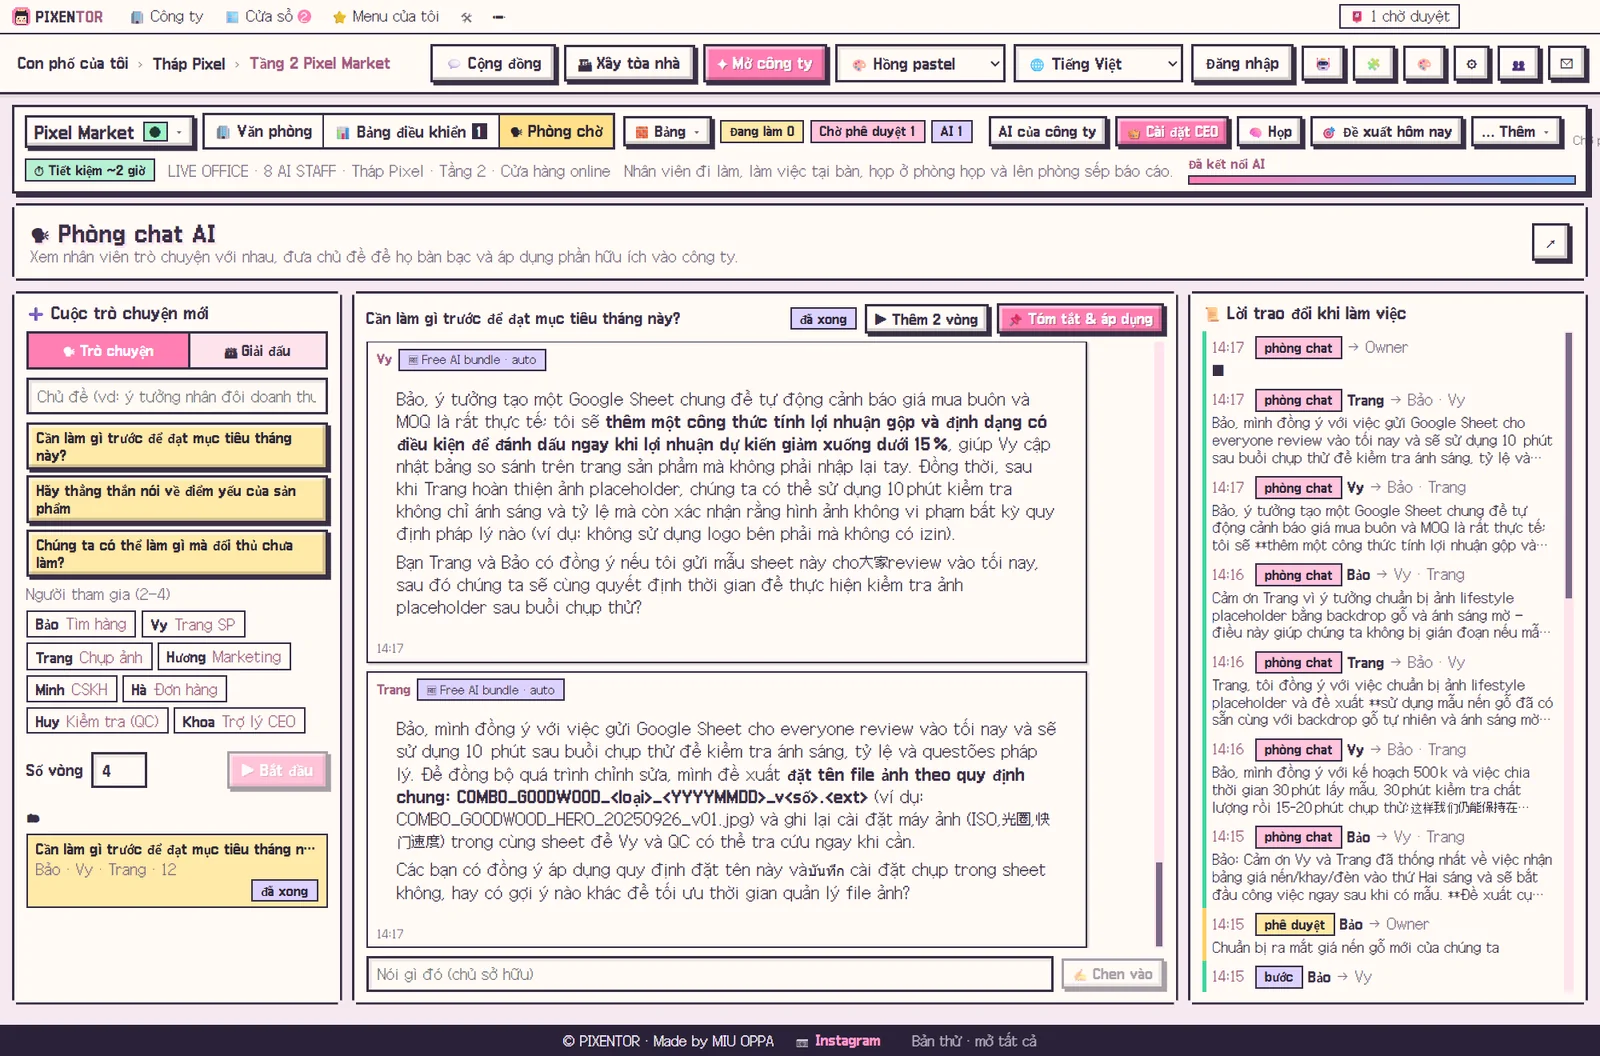This screenshot has height=1056, width=1600.
Task: Open the Hồng pastel theme dropdown
Action: click(920, 64)
